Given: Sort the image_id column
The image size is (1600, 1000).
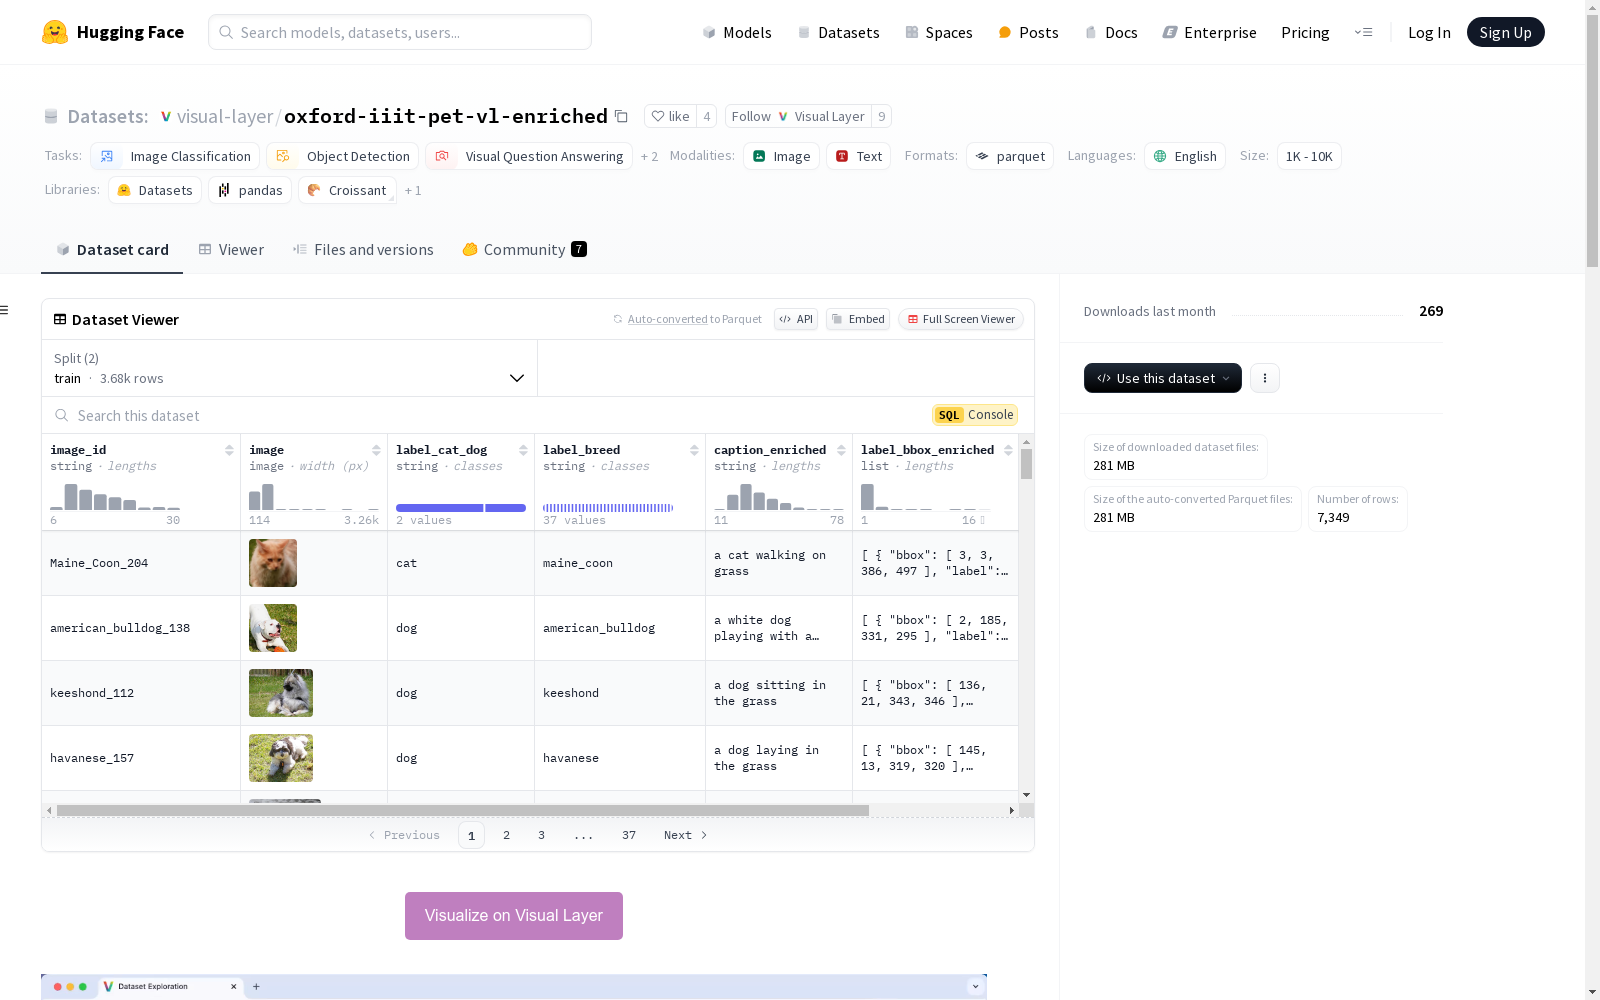Looking at the screenshot, I should tap(229, 450).
